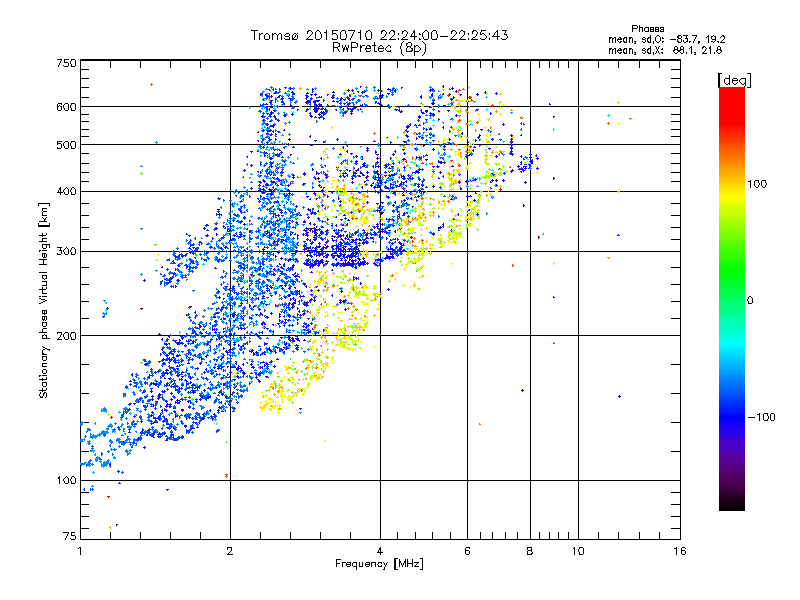
Task: Click the x-axis tick label '10'
Action: [578, 551]
